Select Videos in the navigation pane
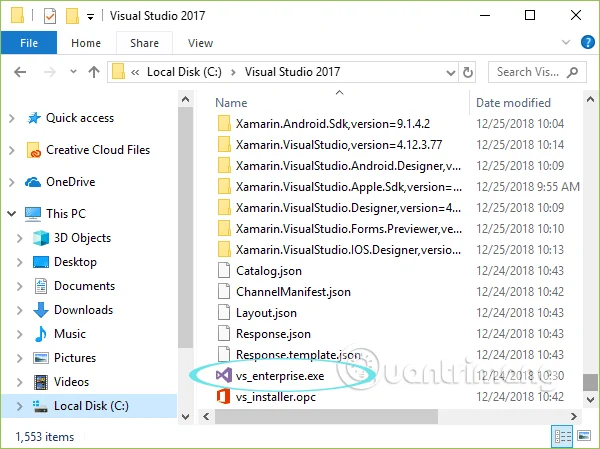Screen dimensions: 600x449 pyautogui.click(x=71, y=382)
